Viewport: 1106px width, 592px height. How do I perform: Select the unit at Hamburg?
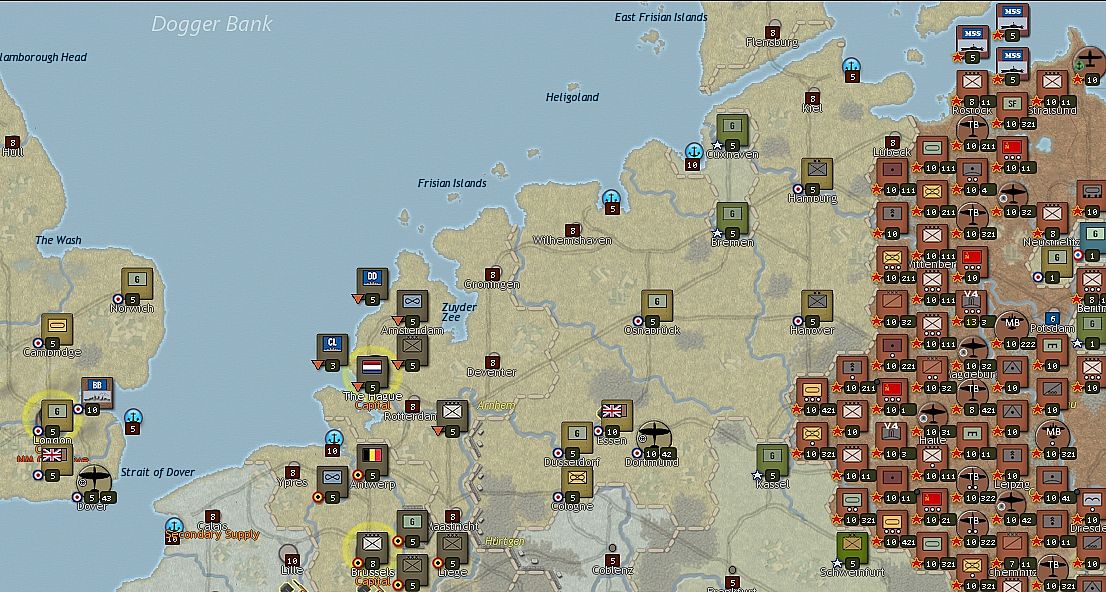817,174
